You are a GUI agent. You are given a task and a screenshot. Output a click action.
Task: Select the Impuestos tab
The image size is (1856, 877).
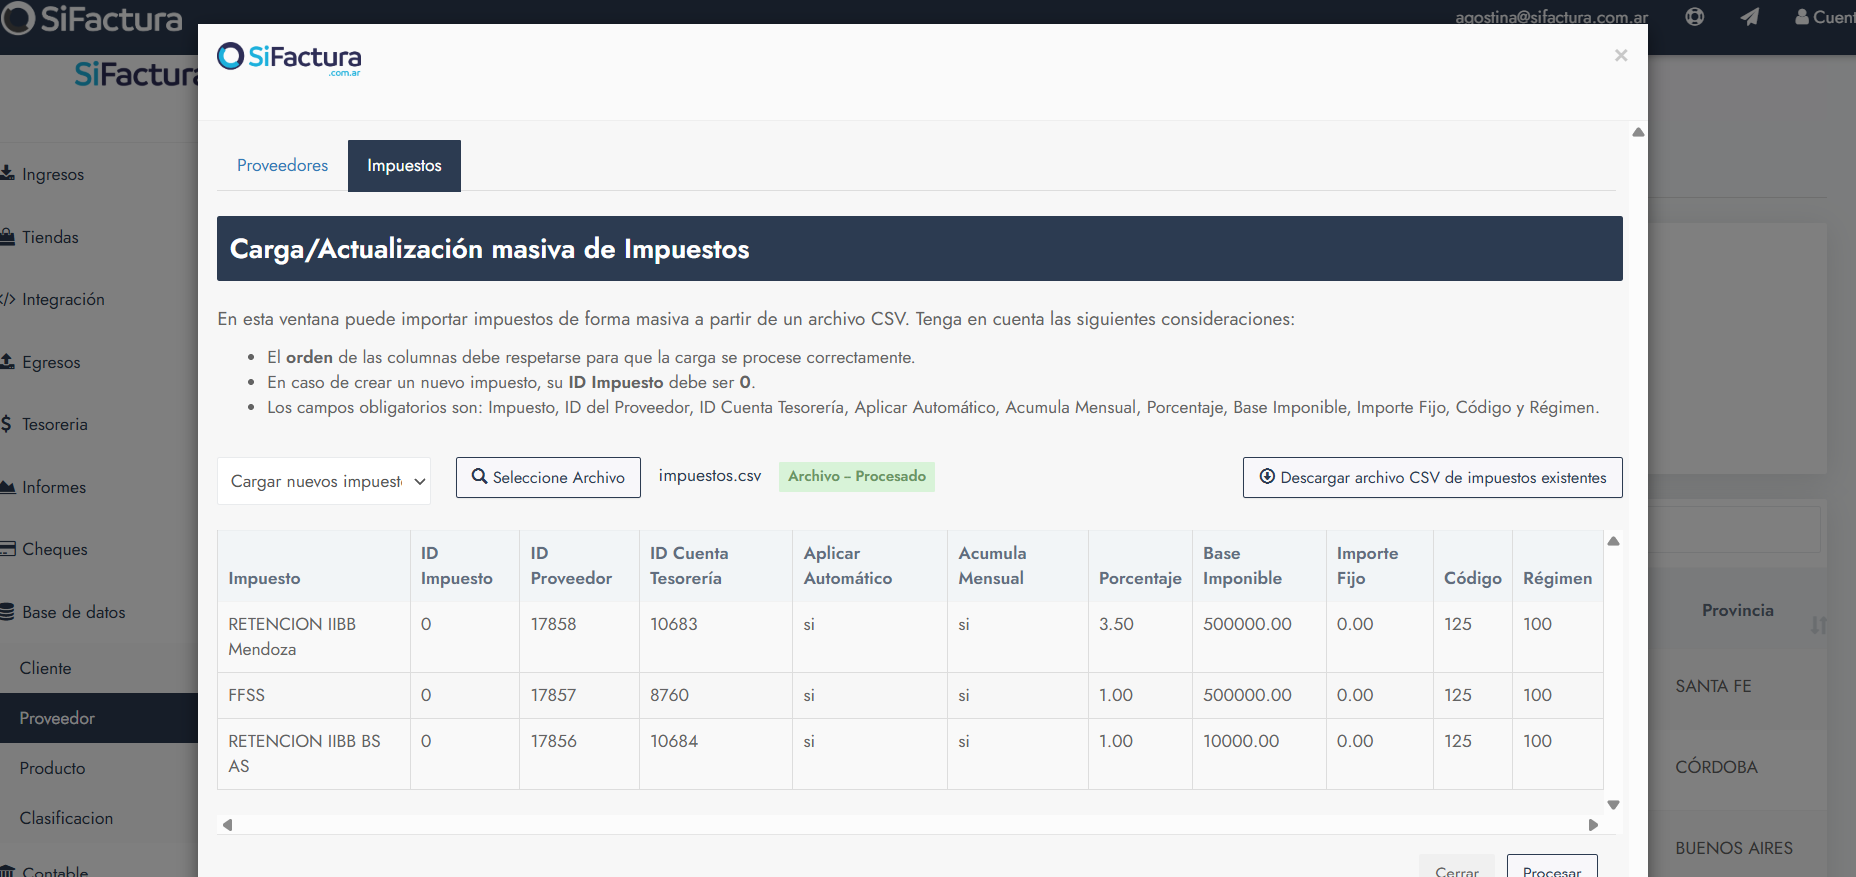click(404, 166)
